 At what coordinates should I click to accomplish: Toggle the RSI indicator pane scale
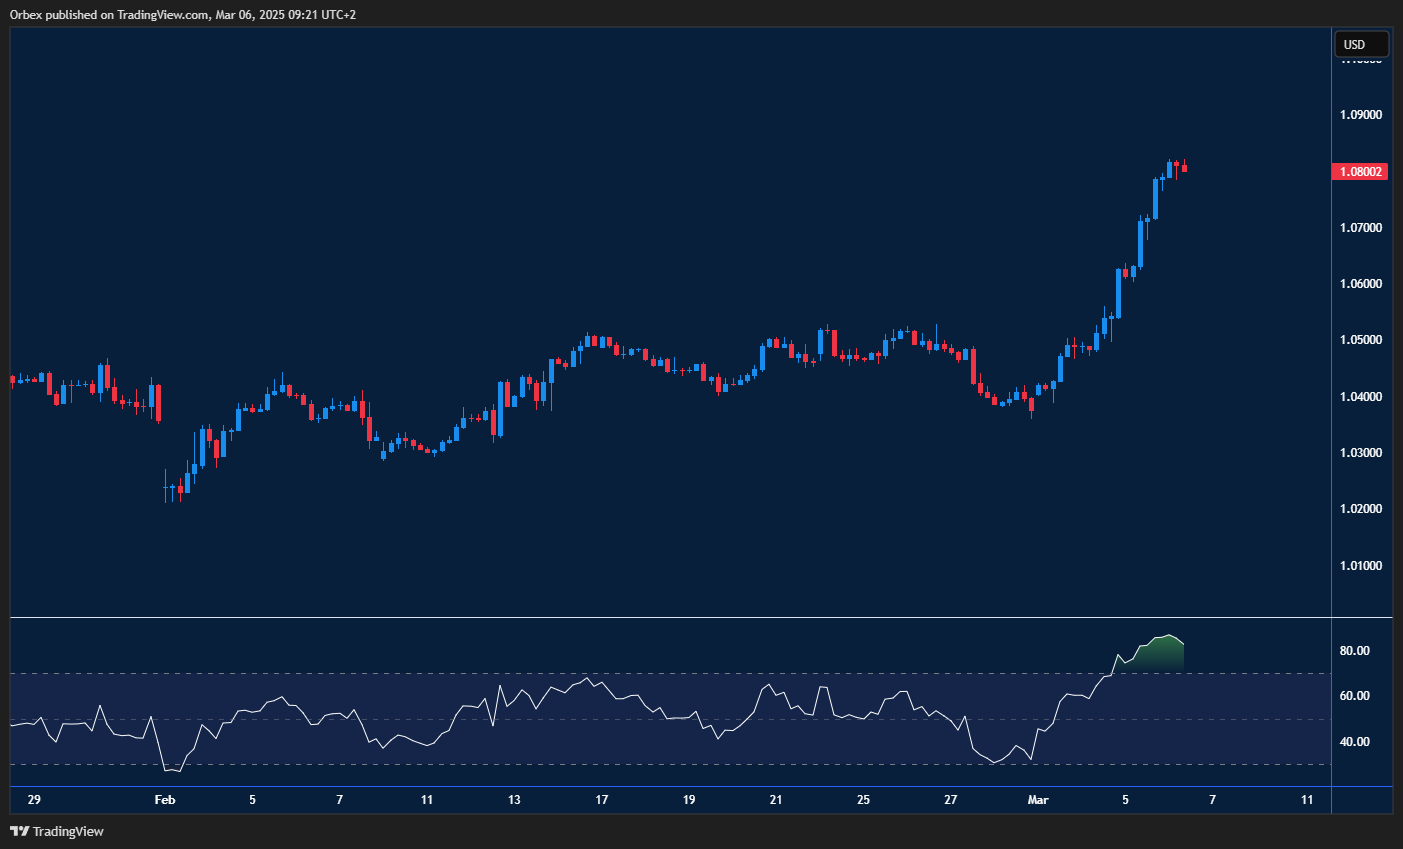pyautogui.click(x=1360, y=700)
